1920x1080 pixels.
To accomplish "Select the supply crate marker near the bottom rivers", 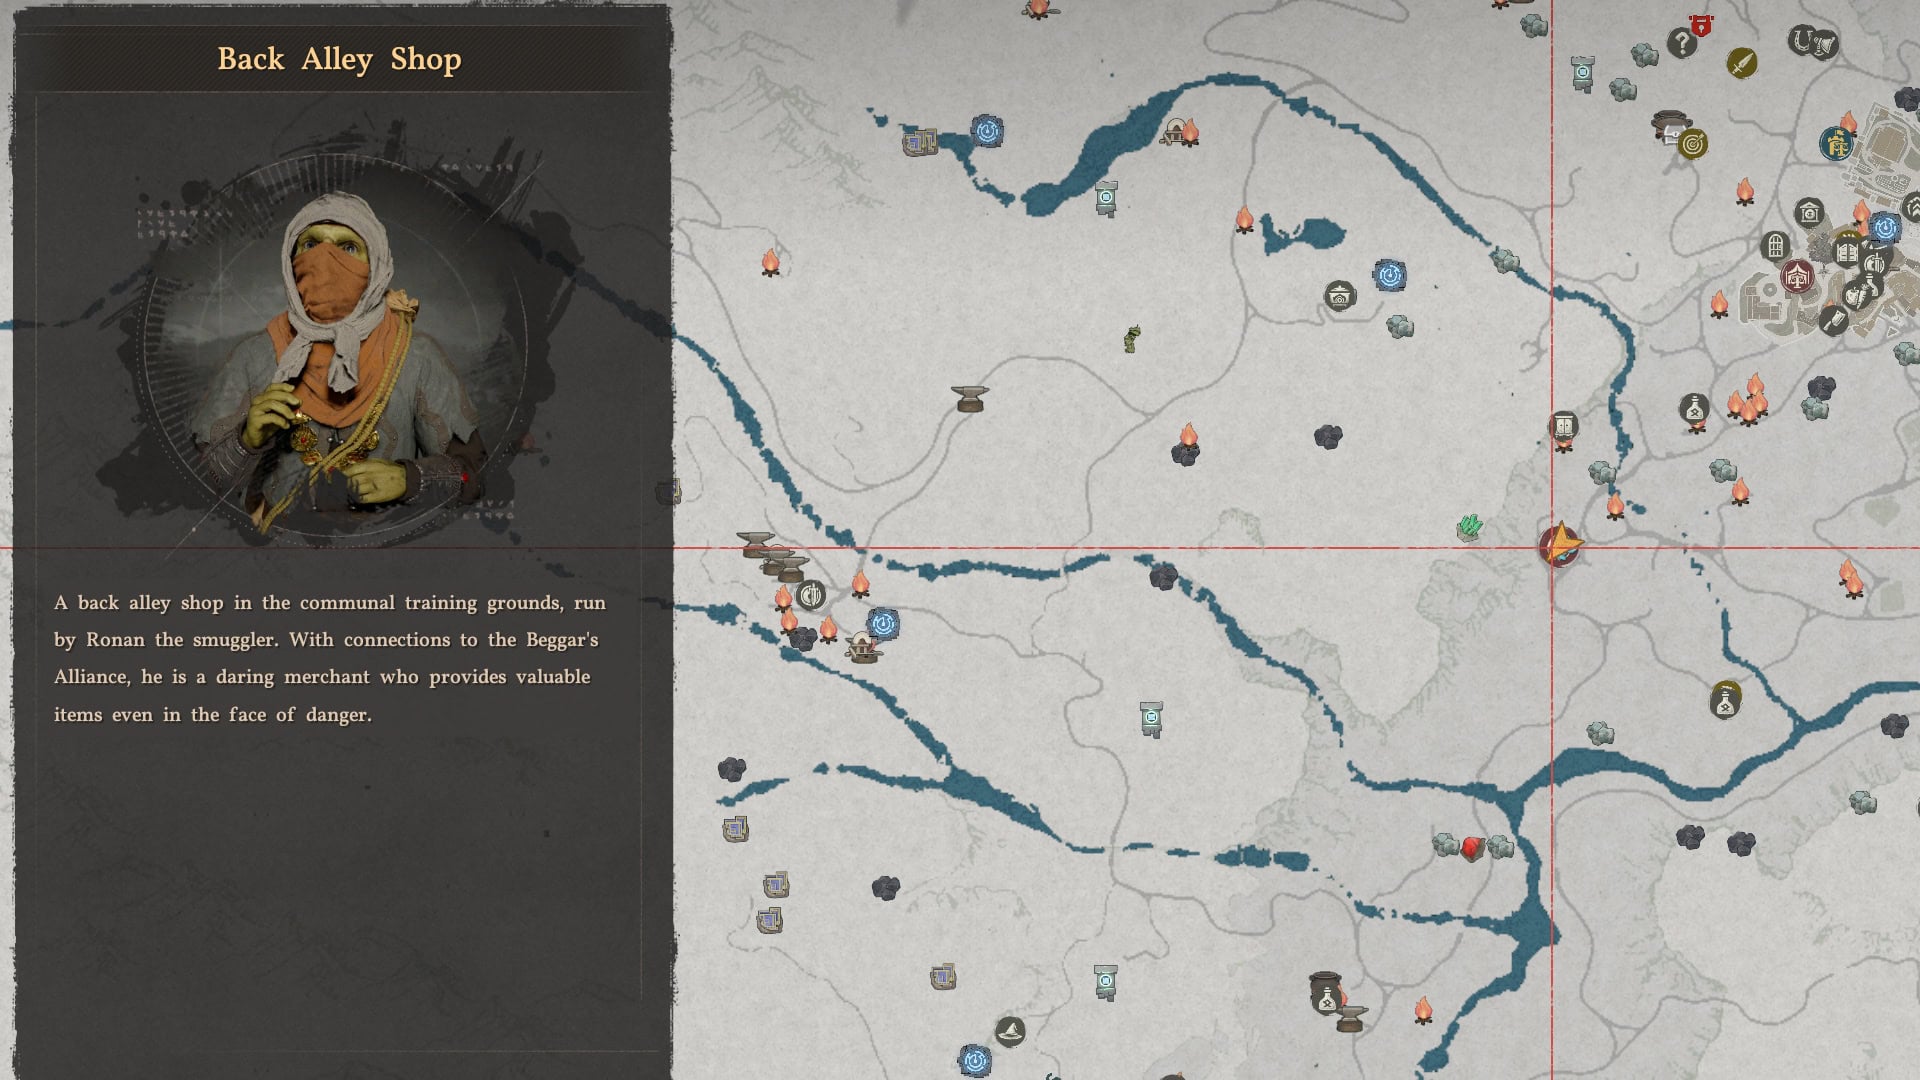I will 944,977.
